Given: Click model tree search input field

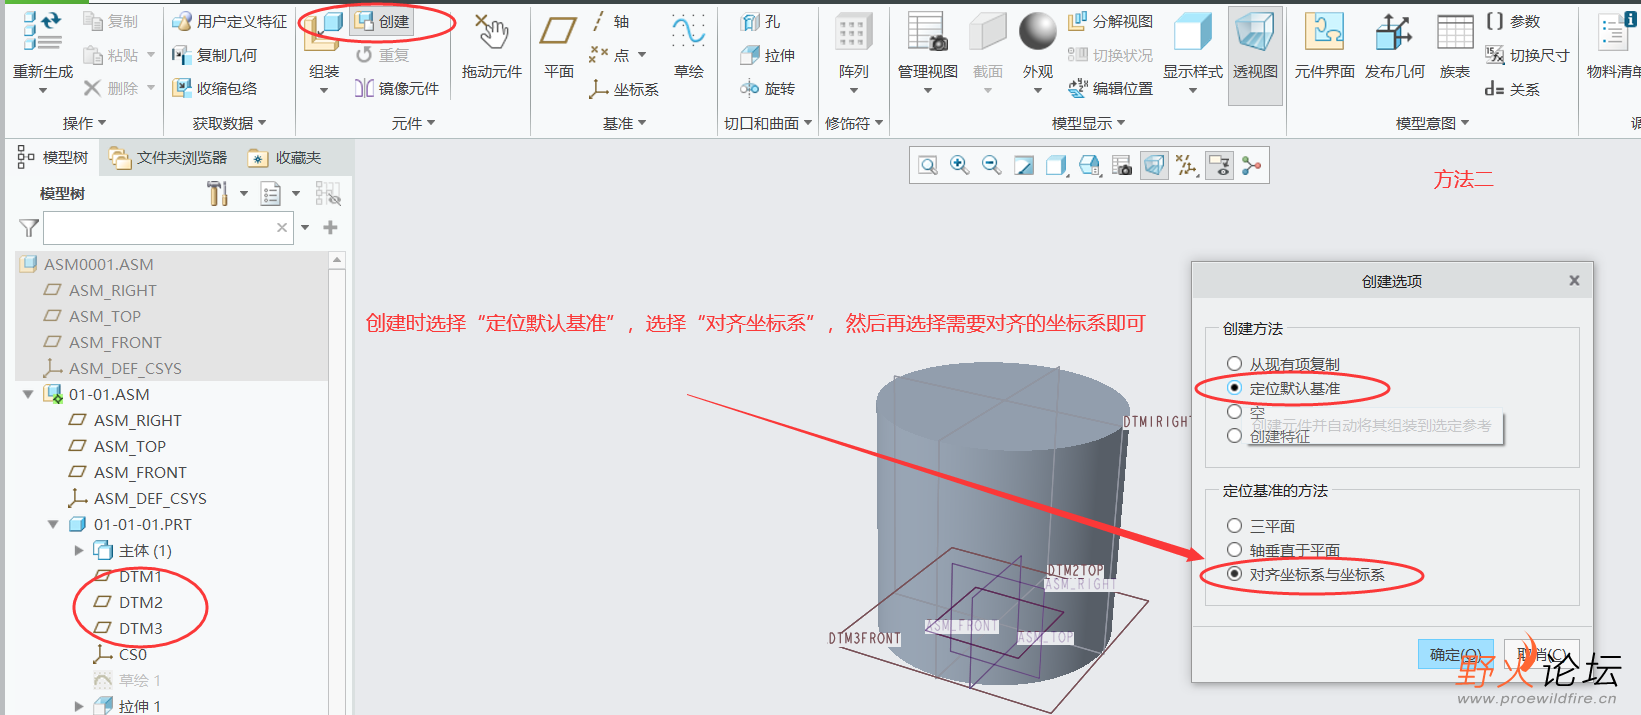Looking at the screenshot, I should (x=168, y=228).
